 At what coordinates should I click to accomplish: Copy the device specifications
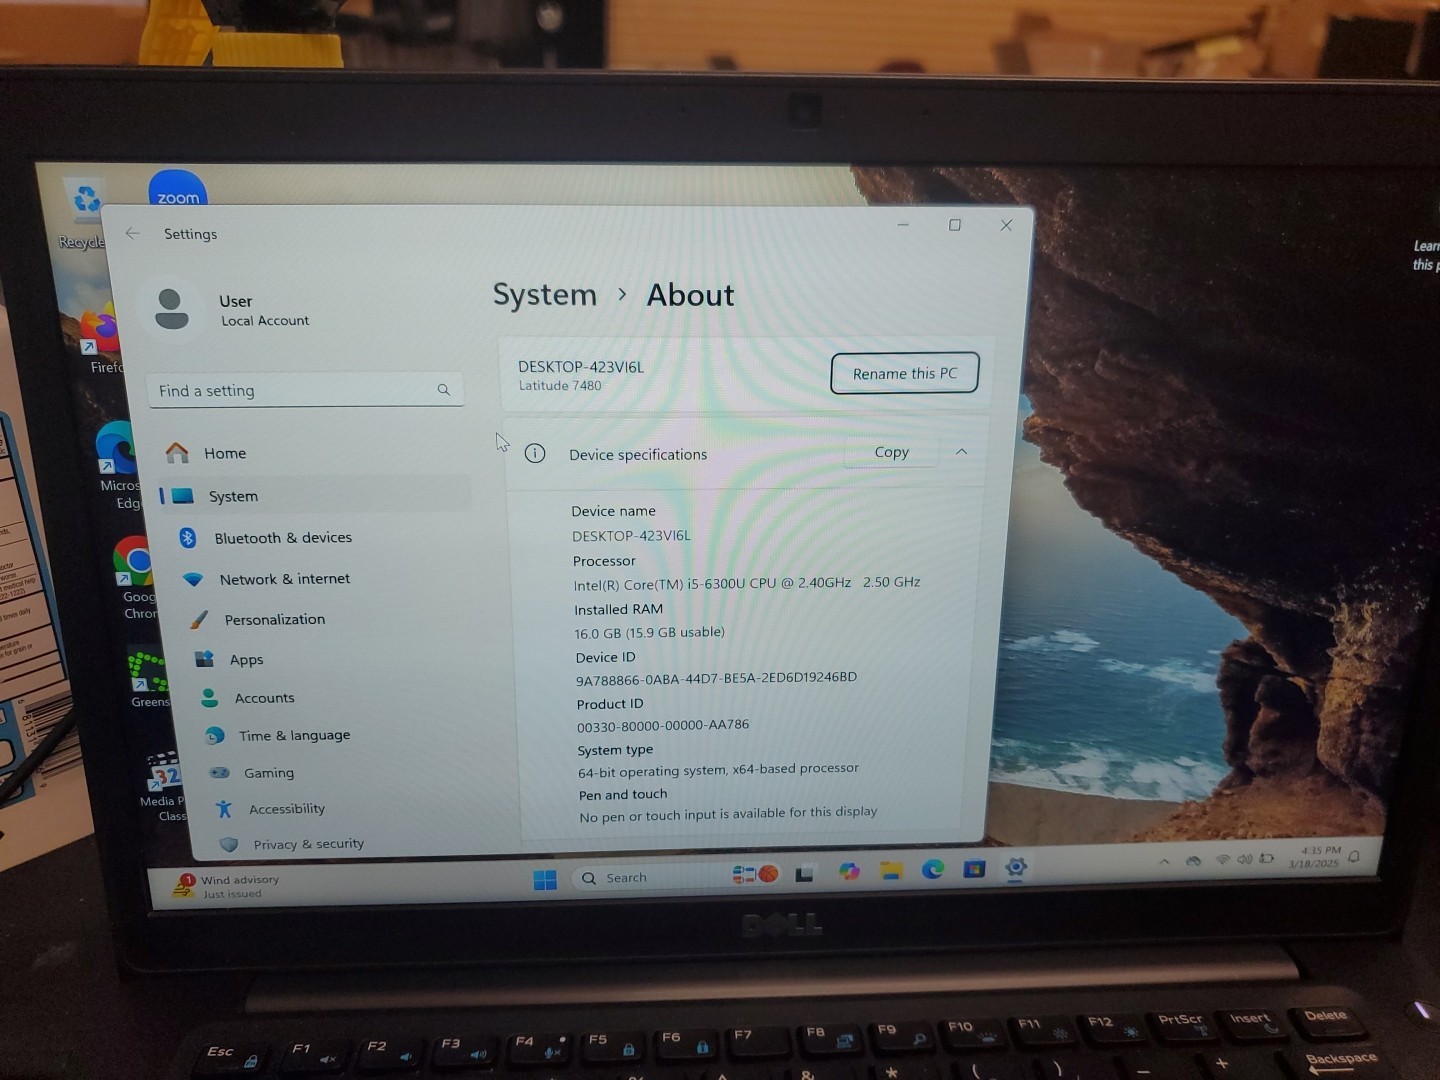[891, 452]
